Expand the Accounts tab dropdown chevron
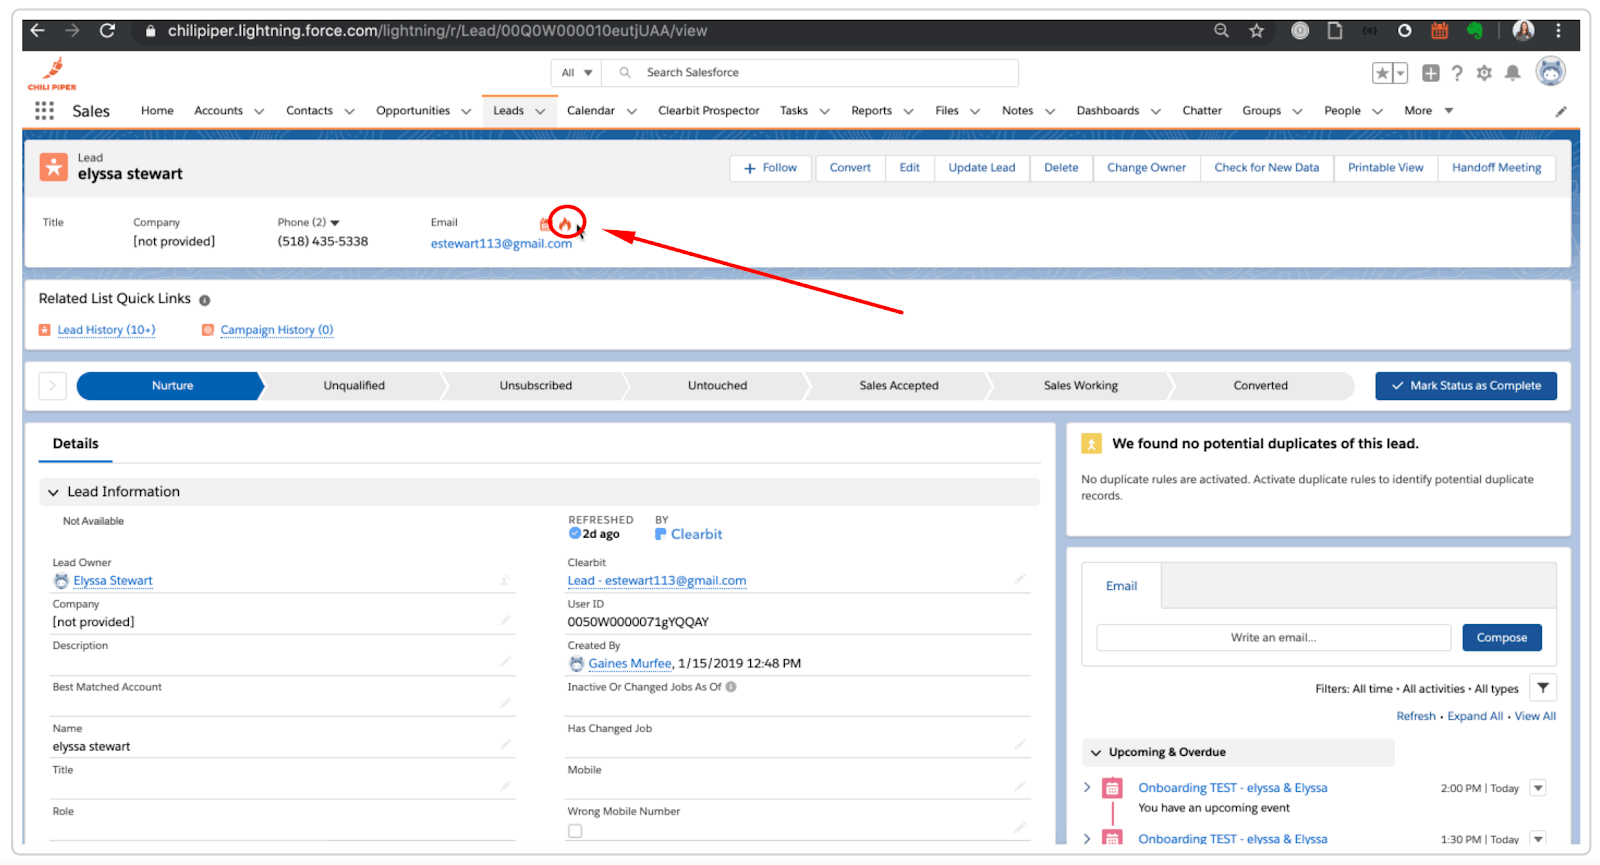 [259, 112]
